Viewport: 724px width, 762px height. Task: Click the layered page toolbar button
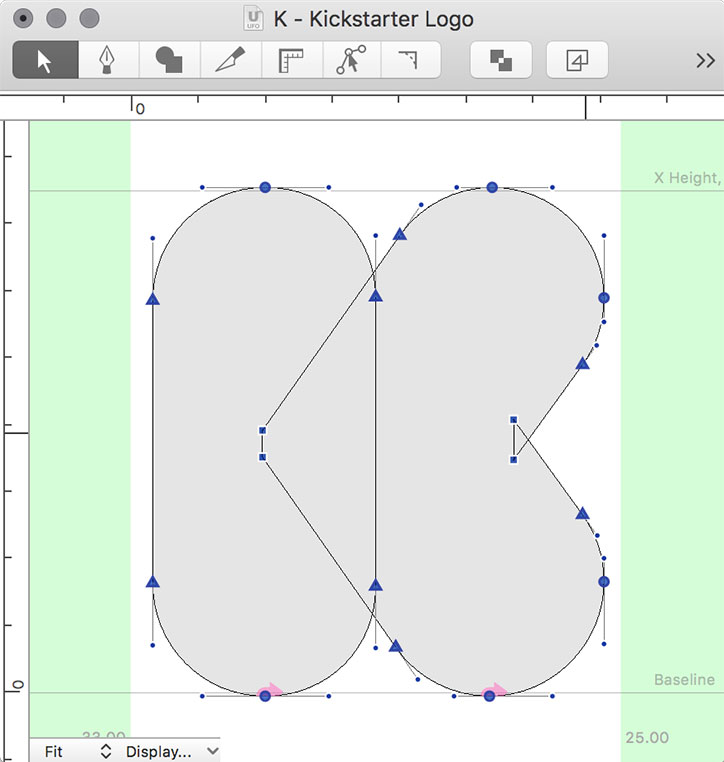click(577, 60)
